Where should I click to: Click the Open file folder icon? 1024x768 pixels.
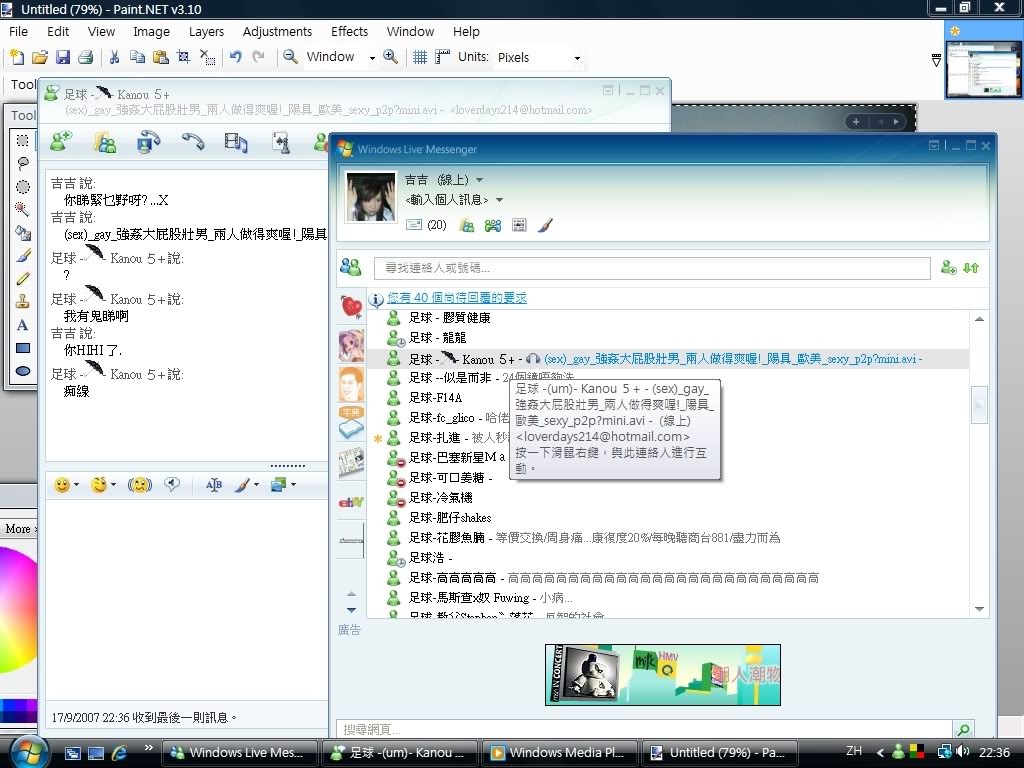[x=40, y=57]
